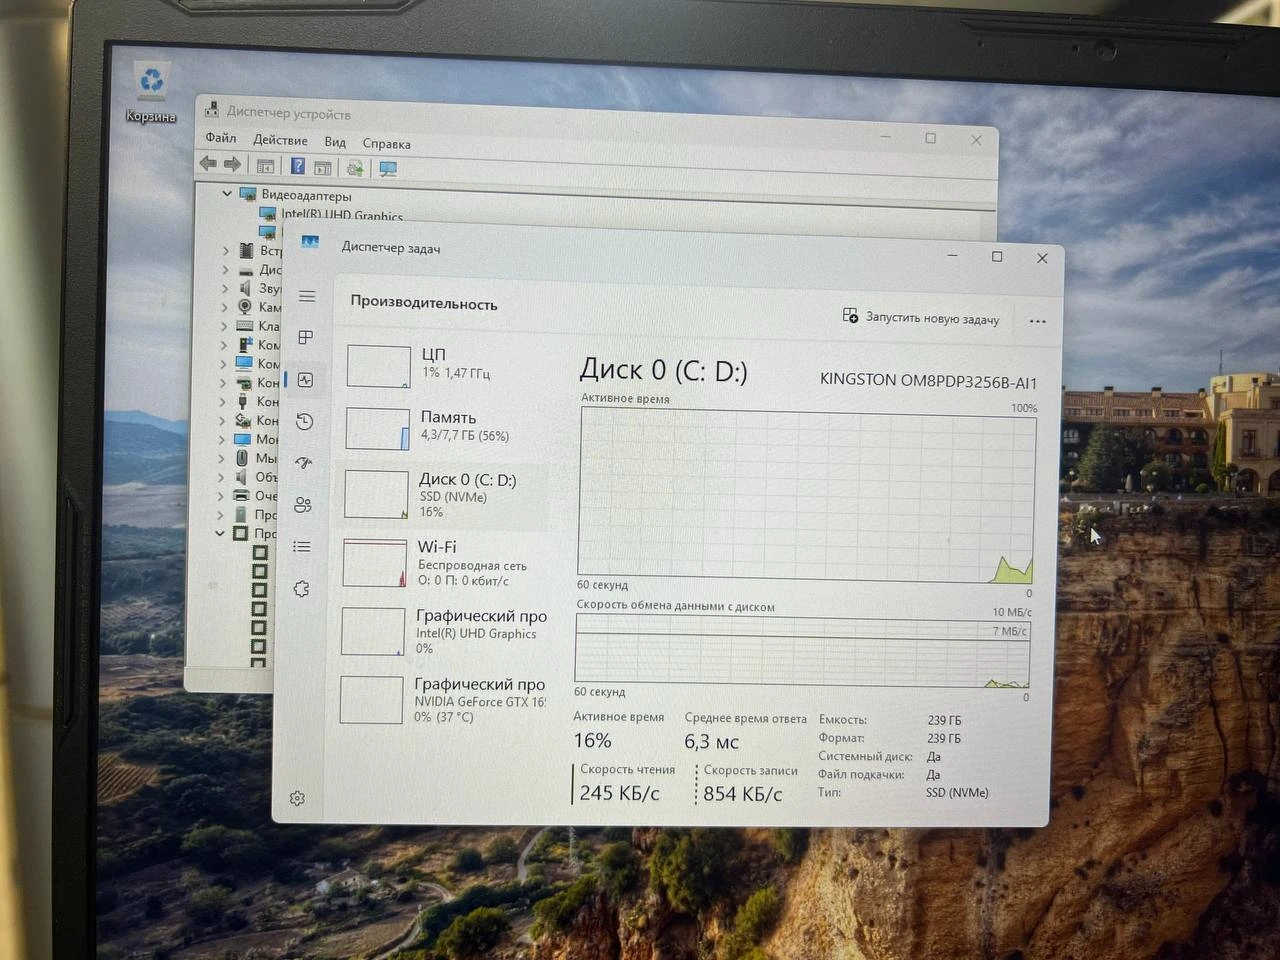Open the Справка menu in Device Manager

click(386, 144)
